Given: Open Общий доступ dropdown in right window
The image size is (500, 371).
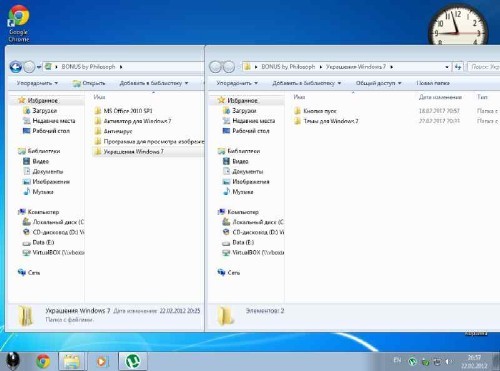Looking at the screenshot, I should pyautogui.click(x=378, y=83).
